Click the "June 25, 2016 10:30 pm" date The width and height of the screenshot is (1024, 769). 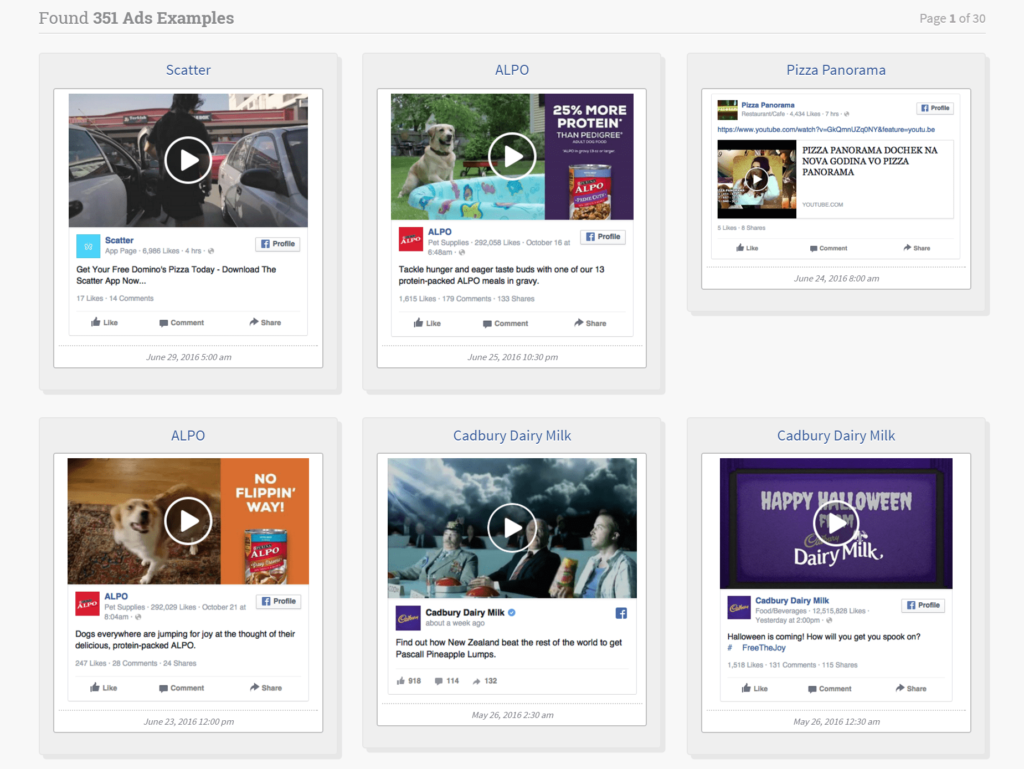(x=513, y=357)
